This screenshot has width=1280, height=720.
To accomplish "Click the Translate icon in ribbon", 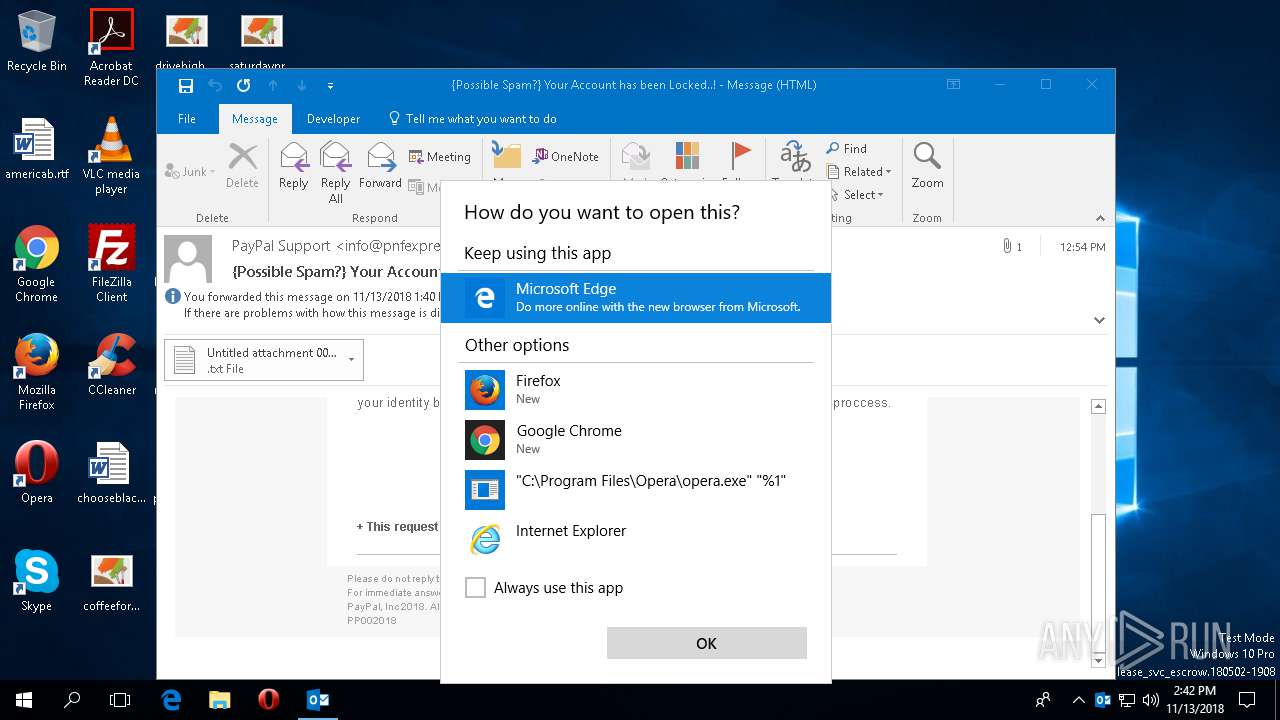I will [795, 157].
